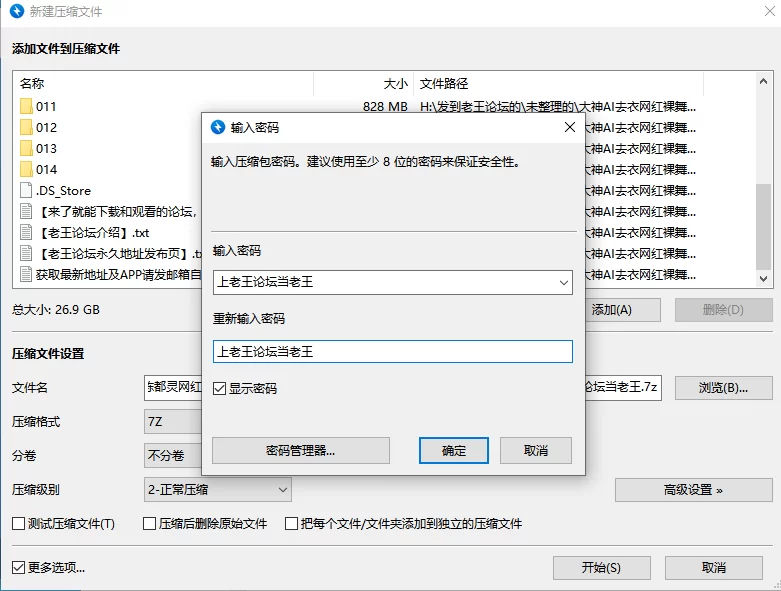Click the 【来了就能下载和观看的论坛 document icon

(26, 211)
